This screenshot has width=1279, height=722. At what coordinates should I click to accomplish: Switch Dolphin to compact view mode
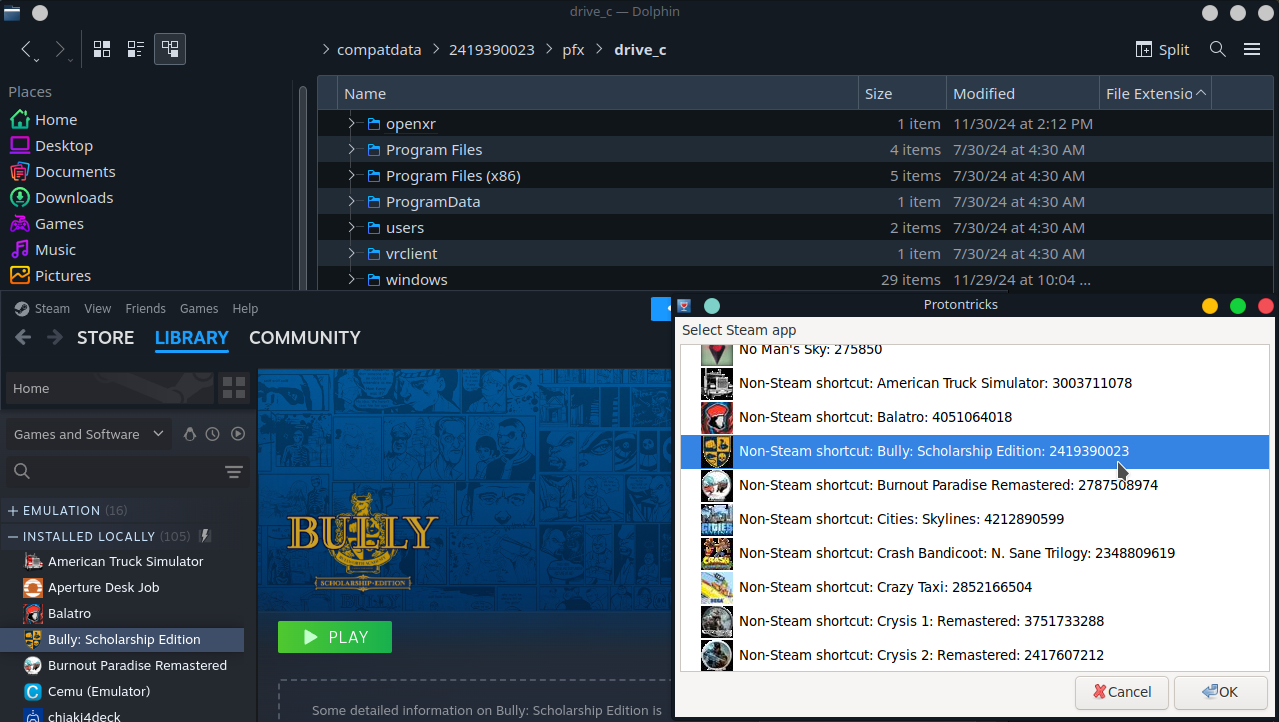click(x=136, y=49)
